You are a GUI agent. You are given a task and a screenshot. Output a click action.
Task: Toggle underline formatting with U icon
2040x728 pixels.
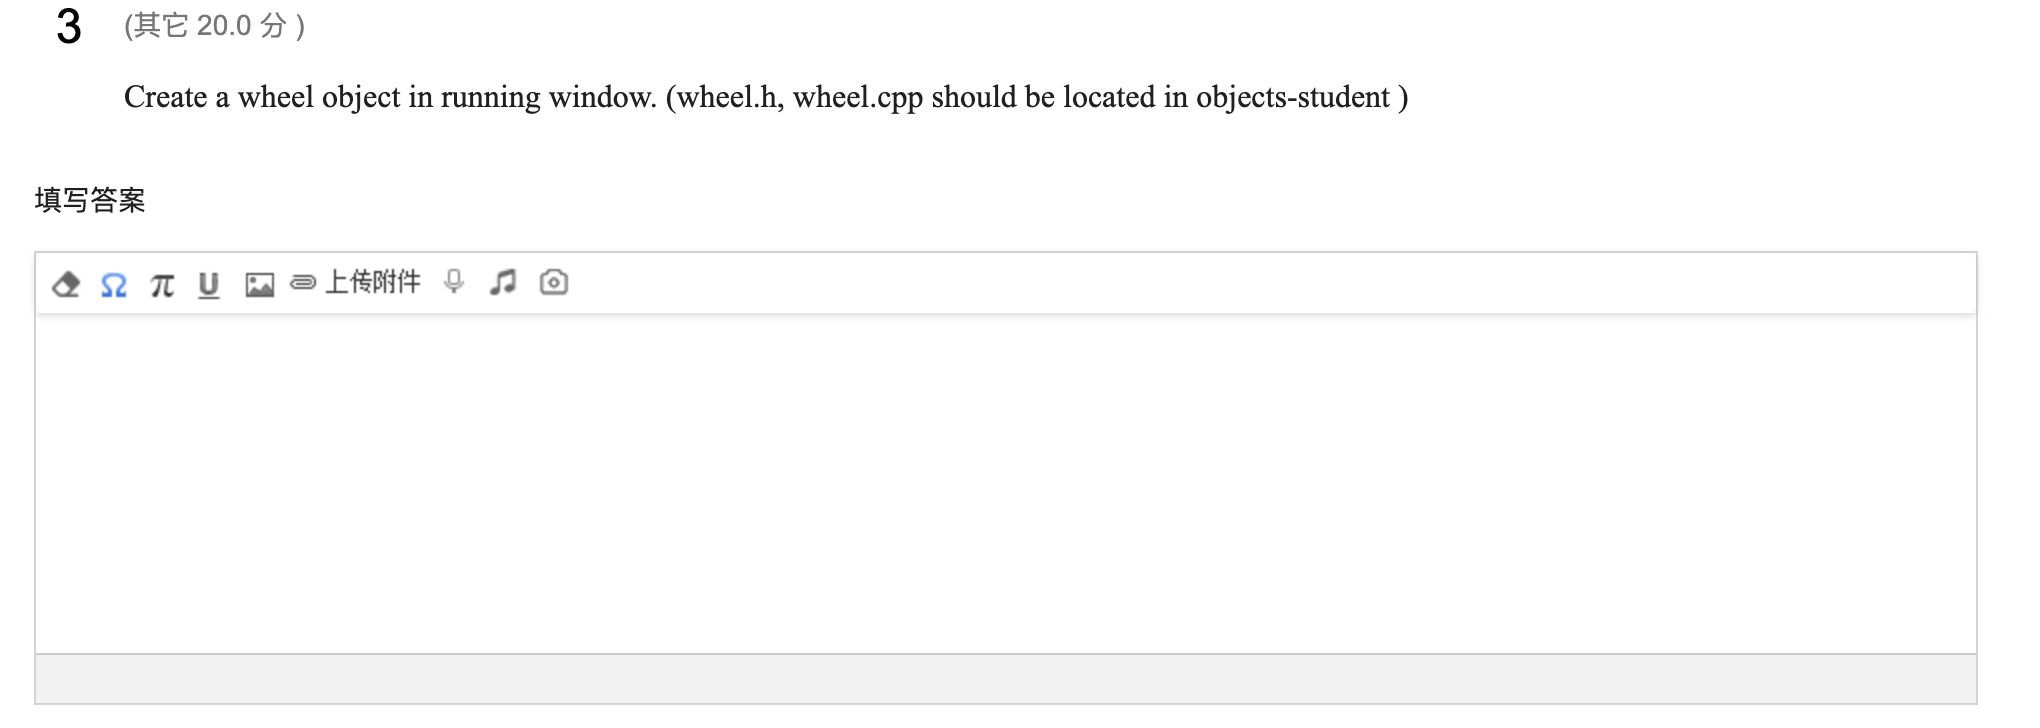point(208,283)
